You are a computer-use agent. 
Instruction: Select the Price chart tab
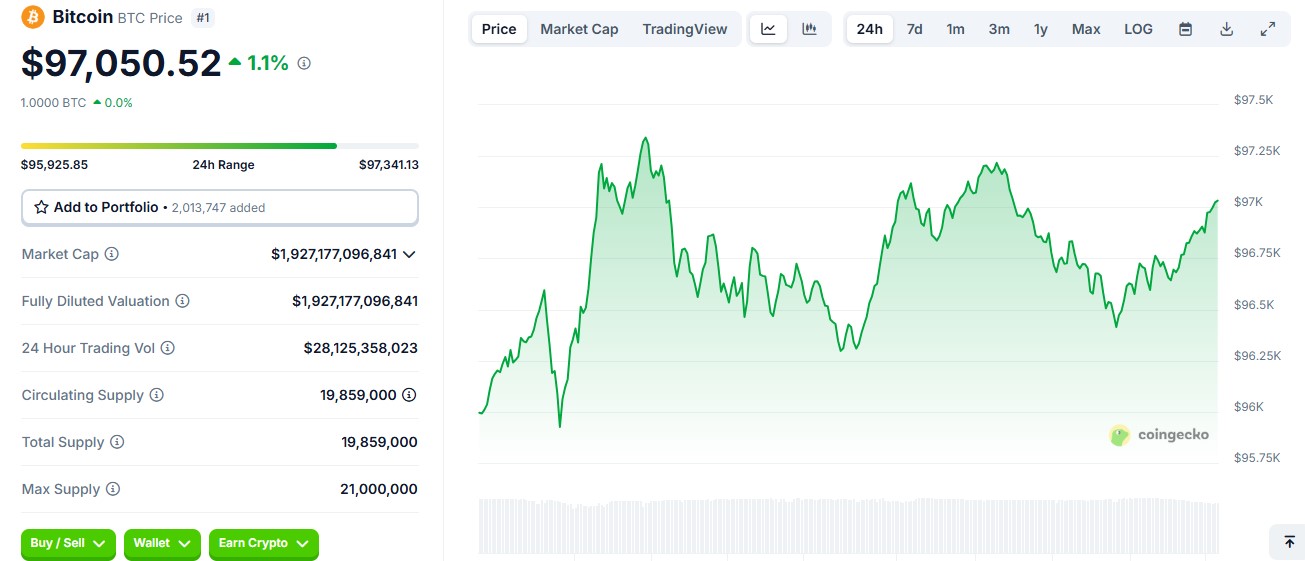point(499,29)
